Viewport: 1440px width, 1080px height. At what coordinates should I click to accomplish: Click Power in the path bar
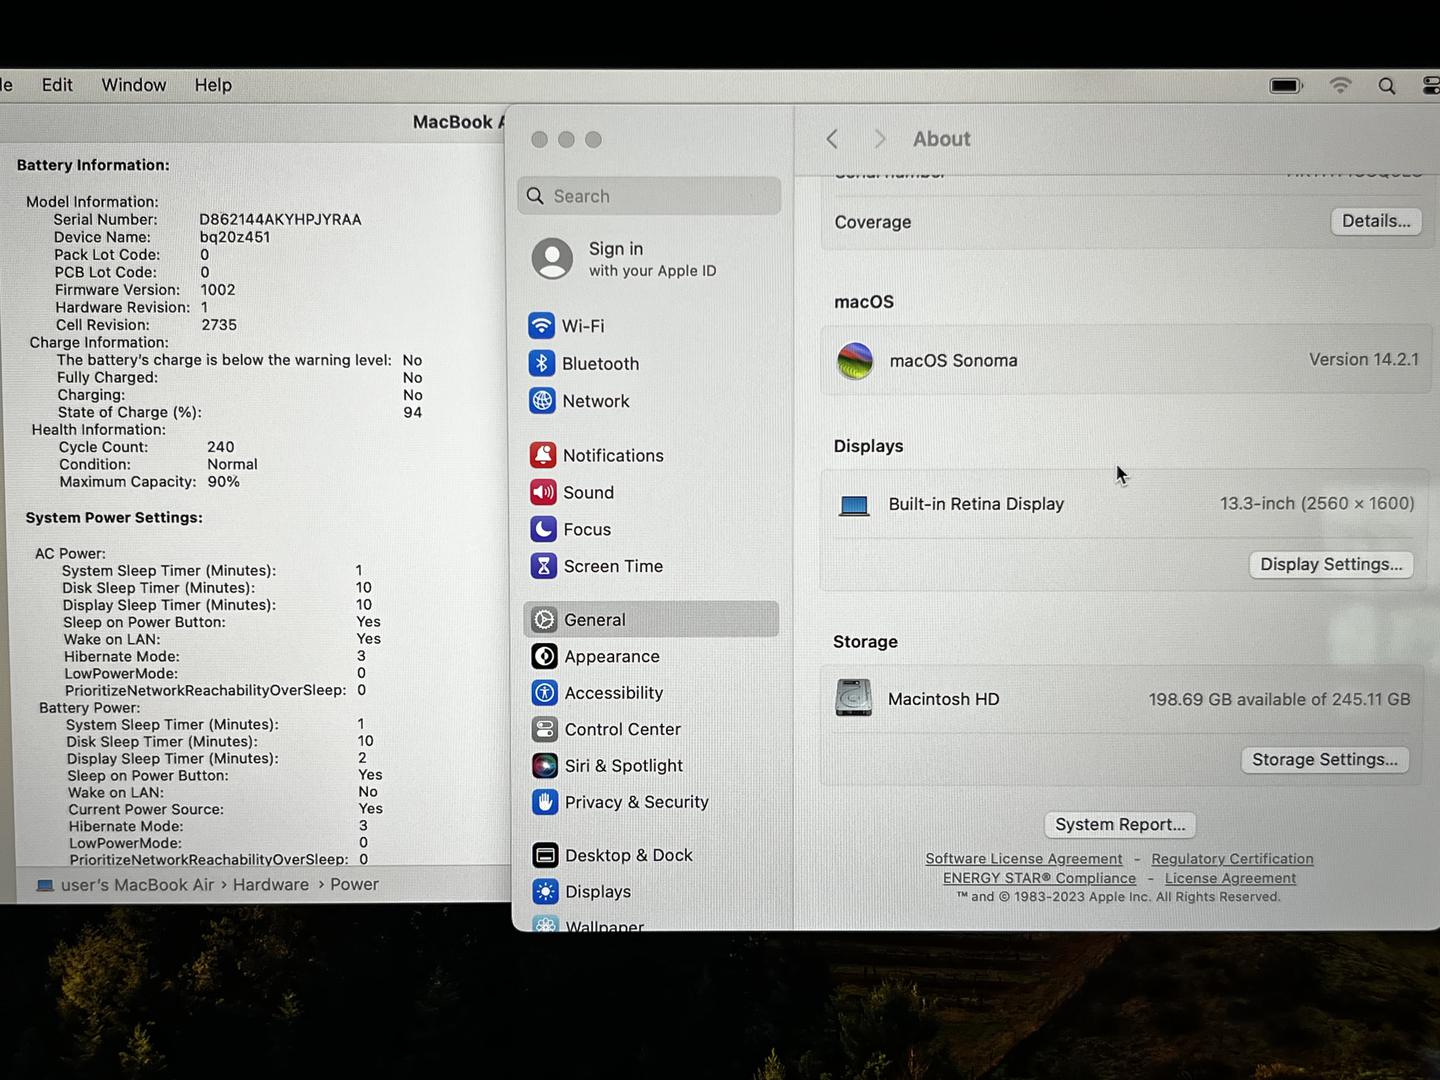point(354,885)
